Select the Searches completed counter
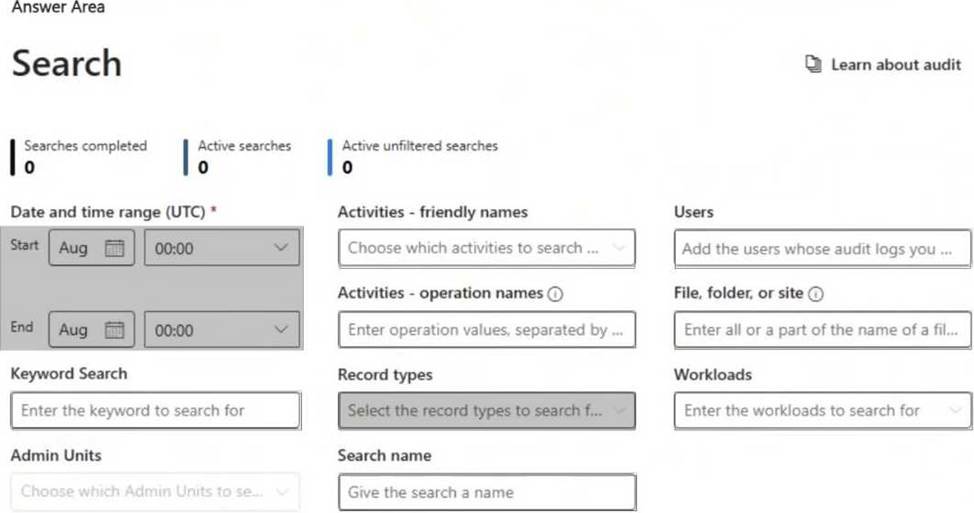This screenshot has width=974, height=513. (84, 156)
